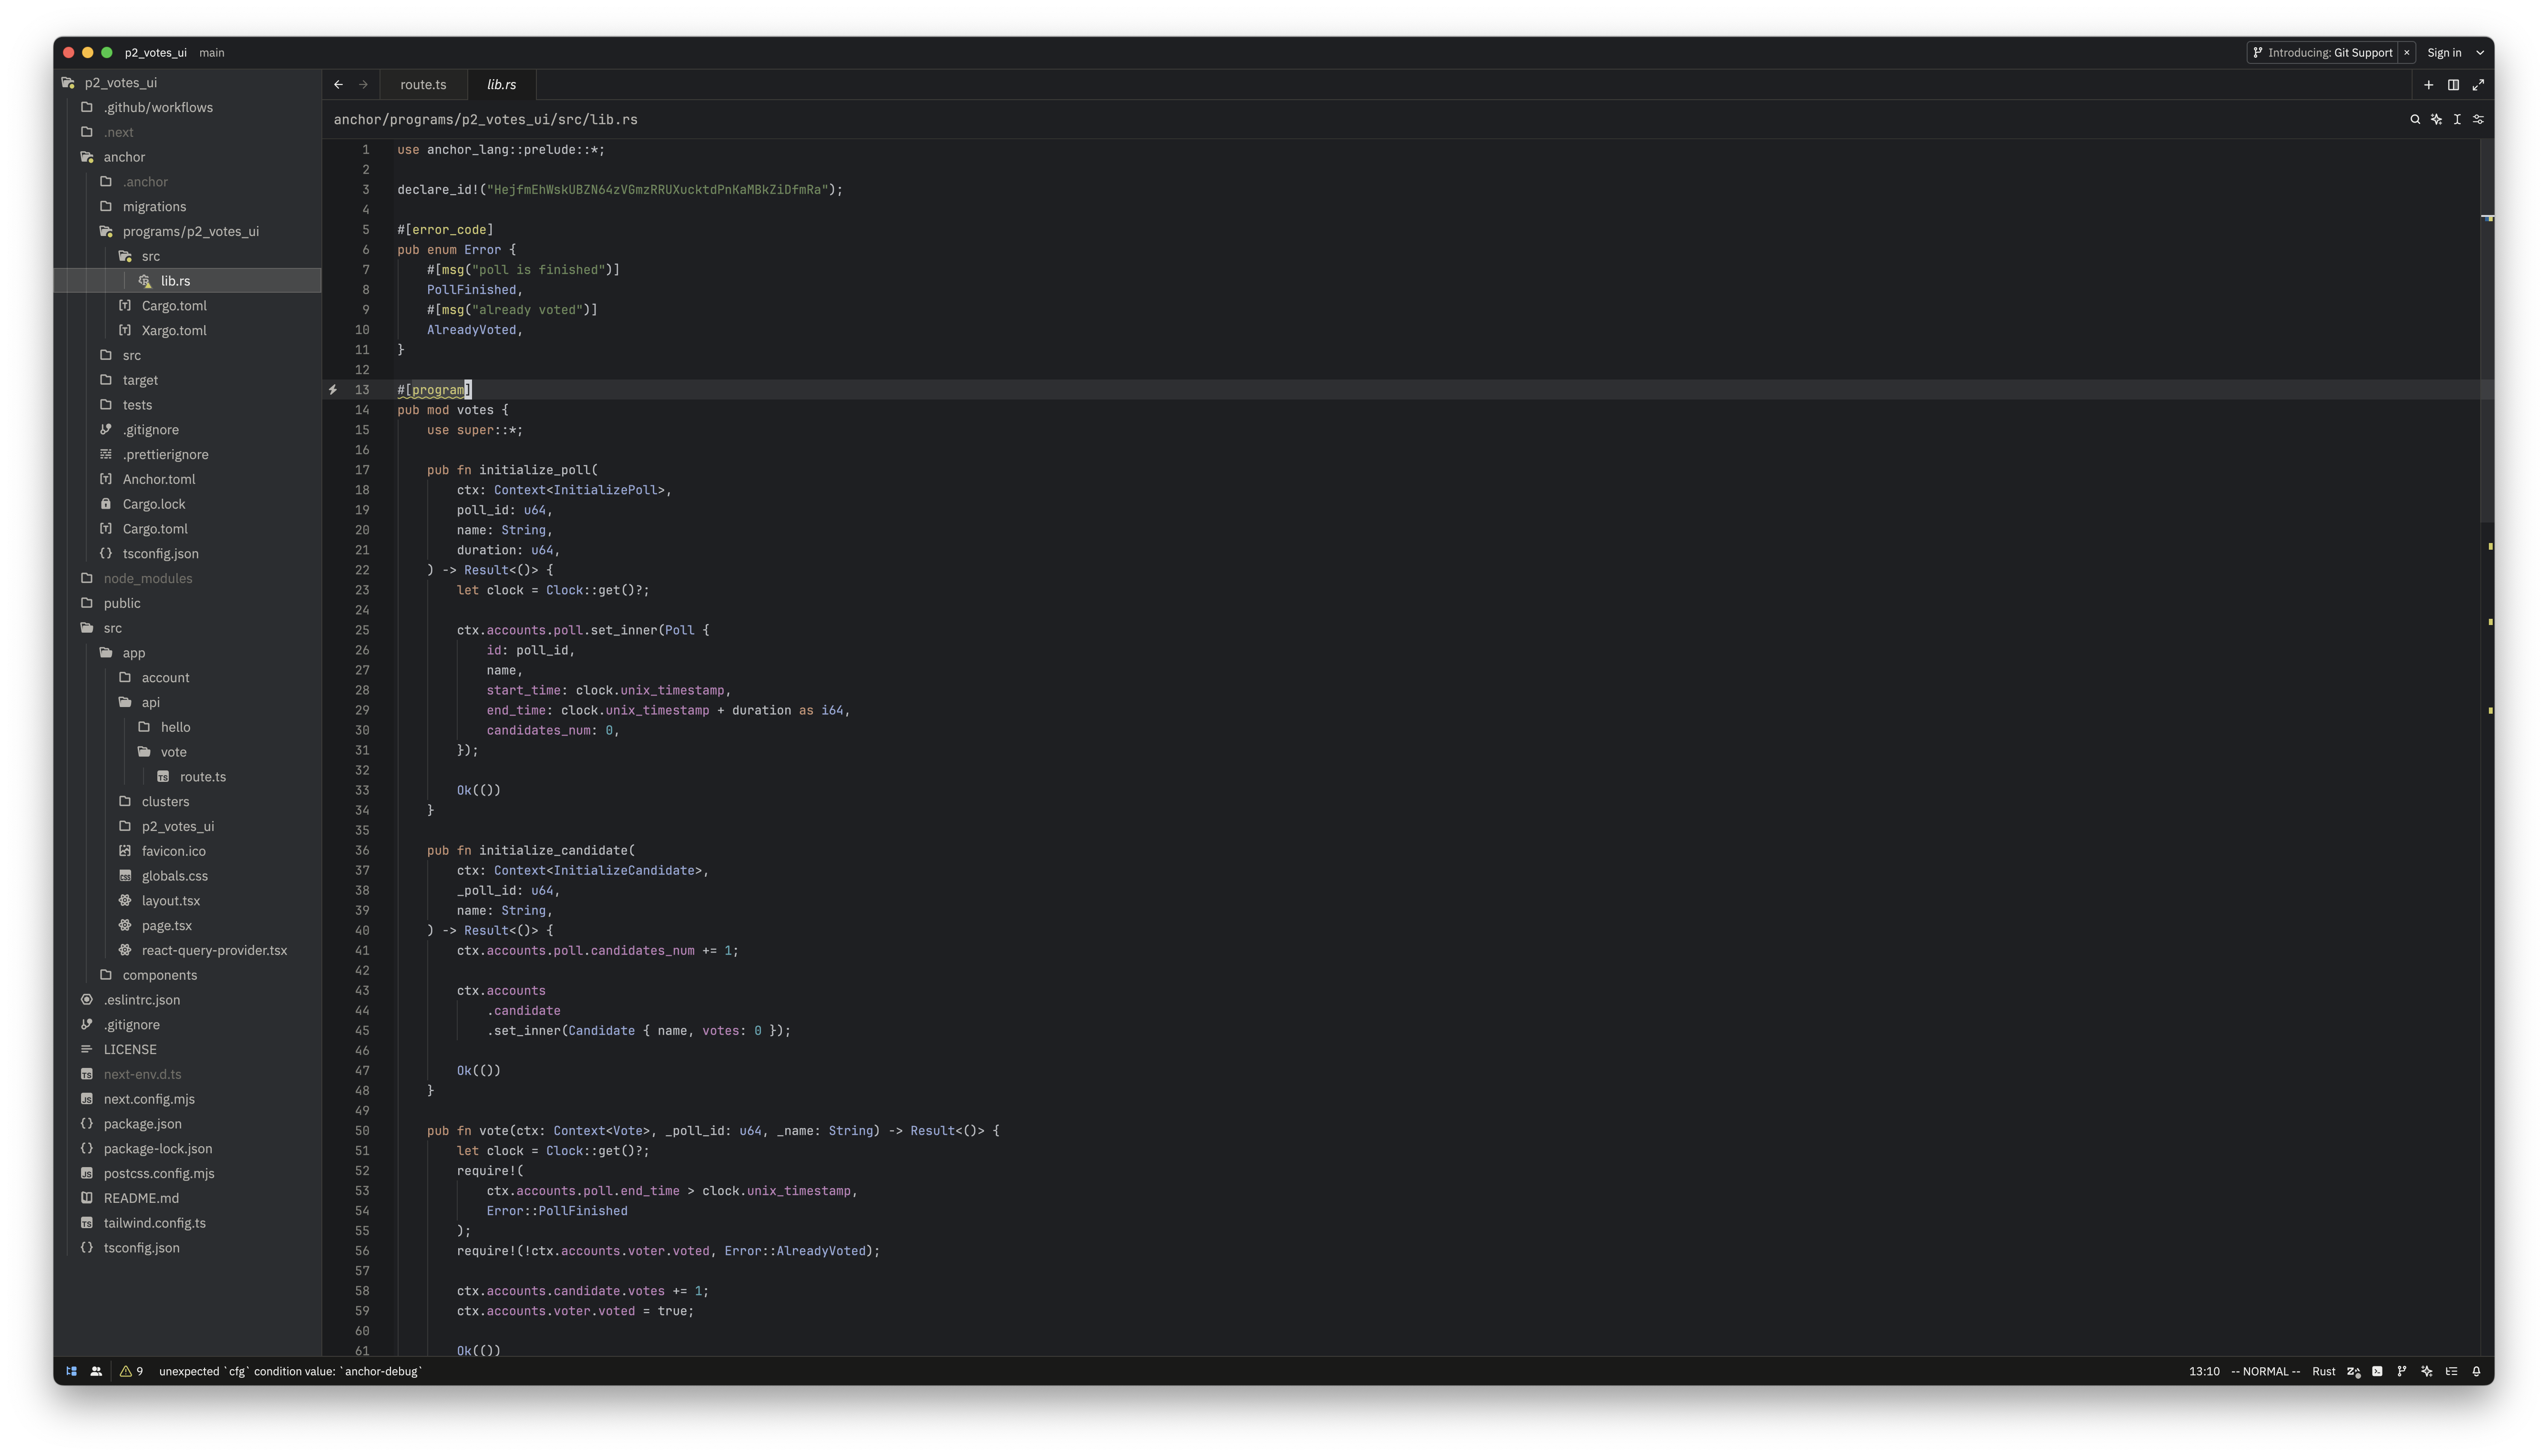Expand the node_modules folder
The height and width of the screenshot is (1456, 2548).
[x=148, y=578]
